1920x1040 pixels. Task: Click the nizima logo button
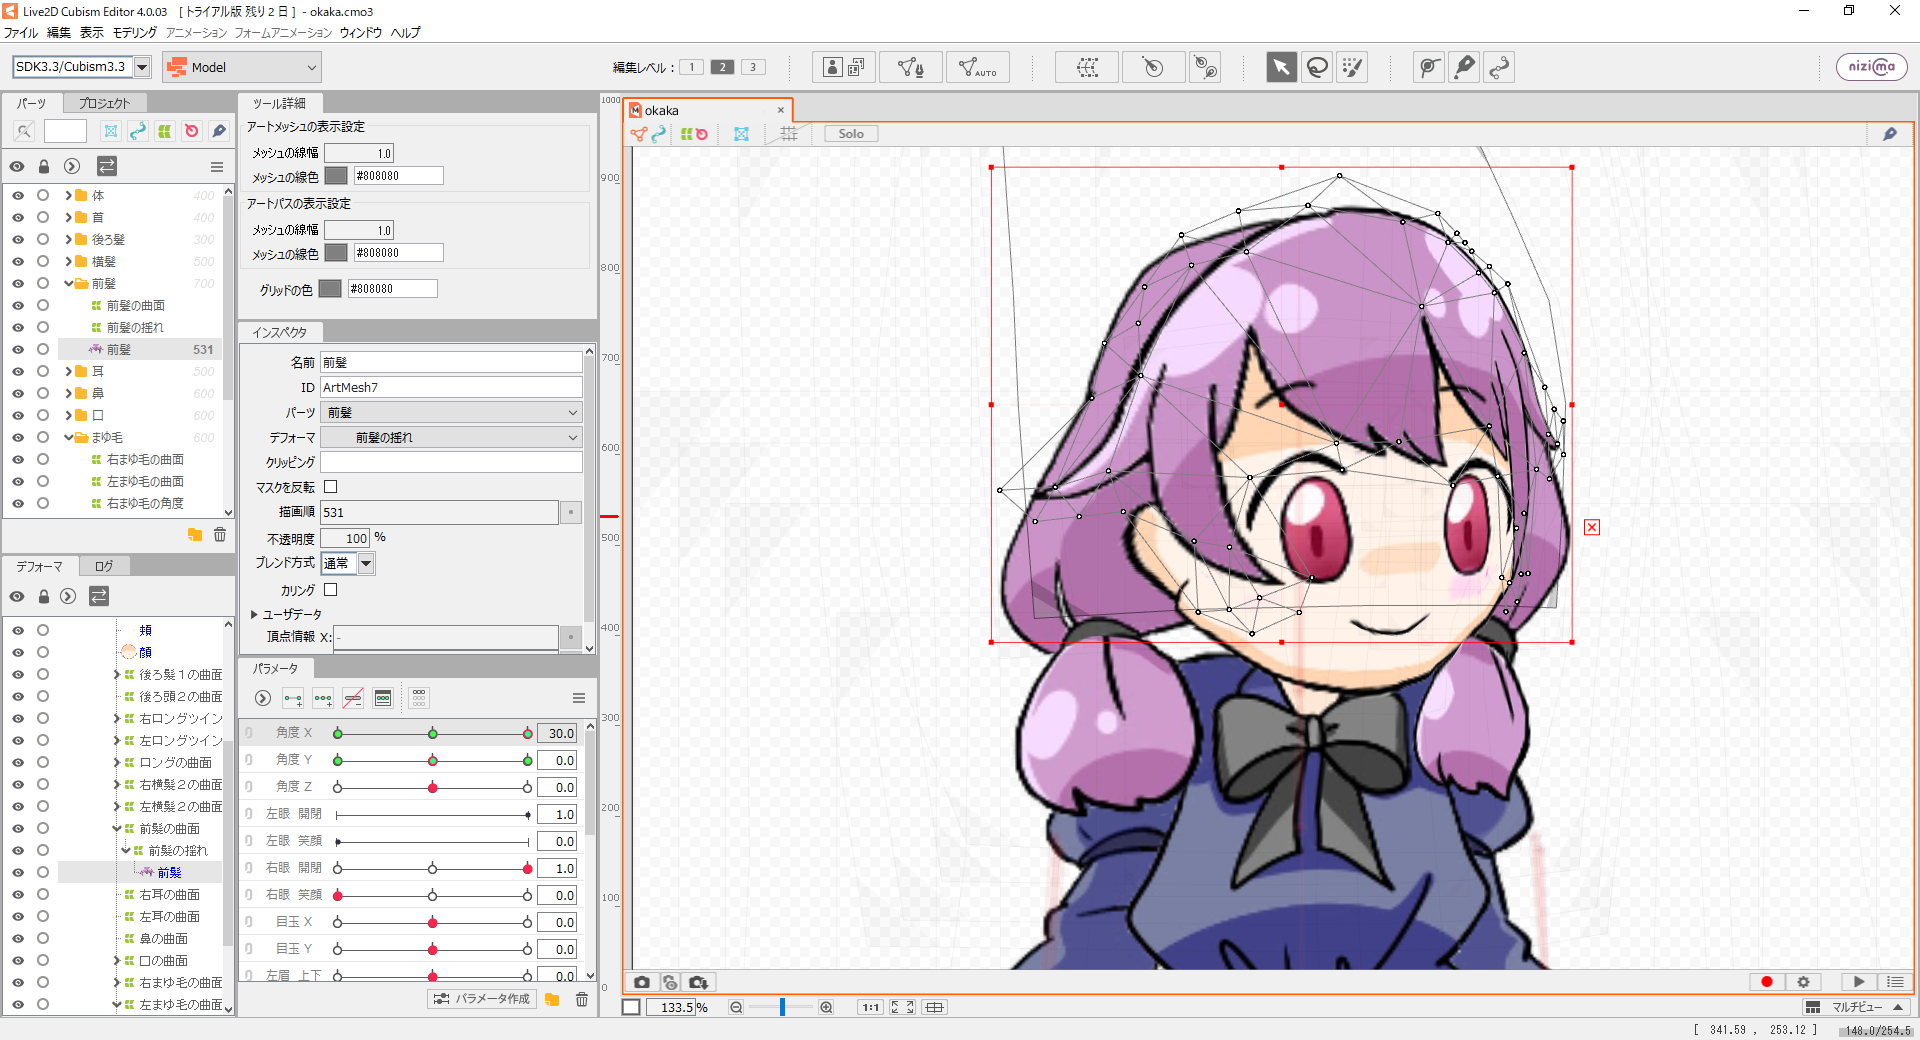1871,67
